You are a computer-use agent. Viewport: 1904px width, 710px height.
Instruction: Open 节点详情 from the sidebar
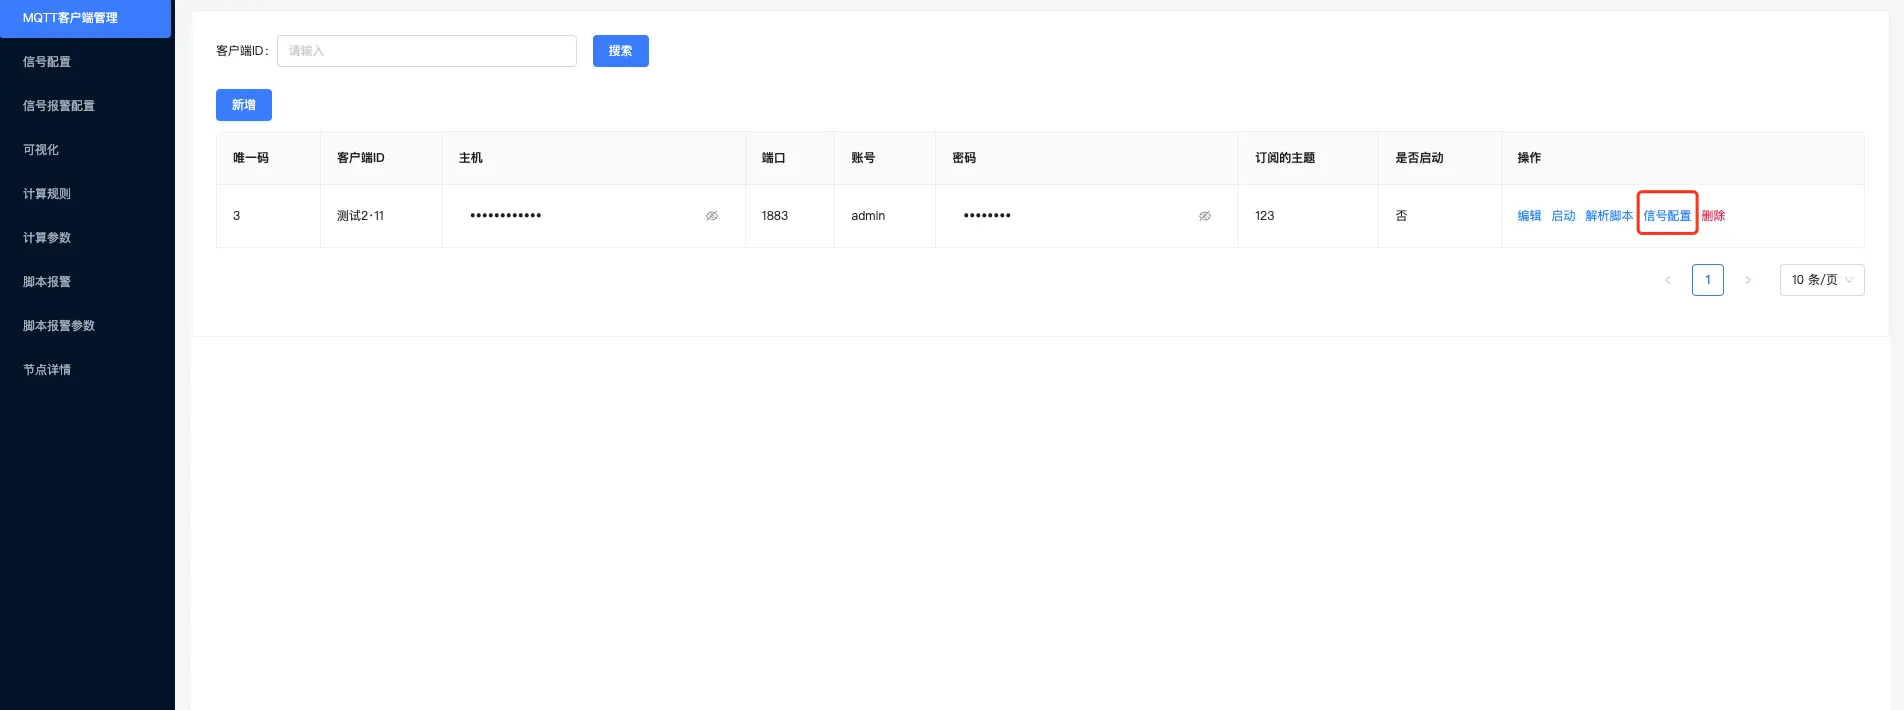pyautogui.click(x=47, y=370)
